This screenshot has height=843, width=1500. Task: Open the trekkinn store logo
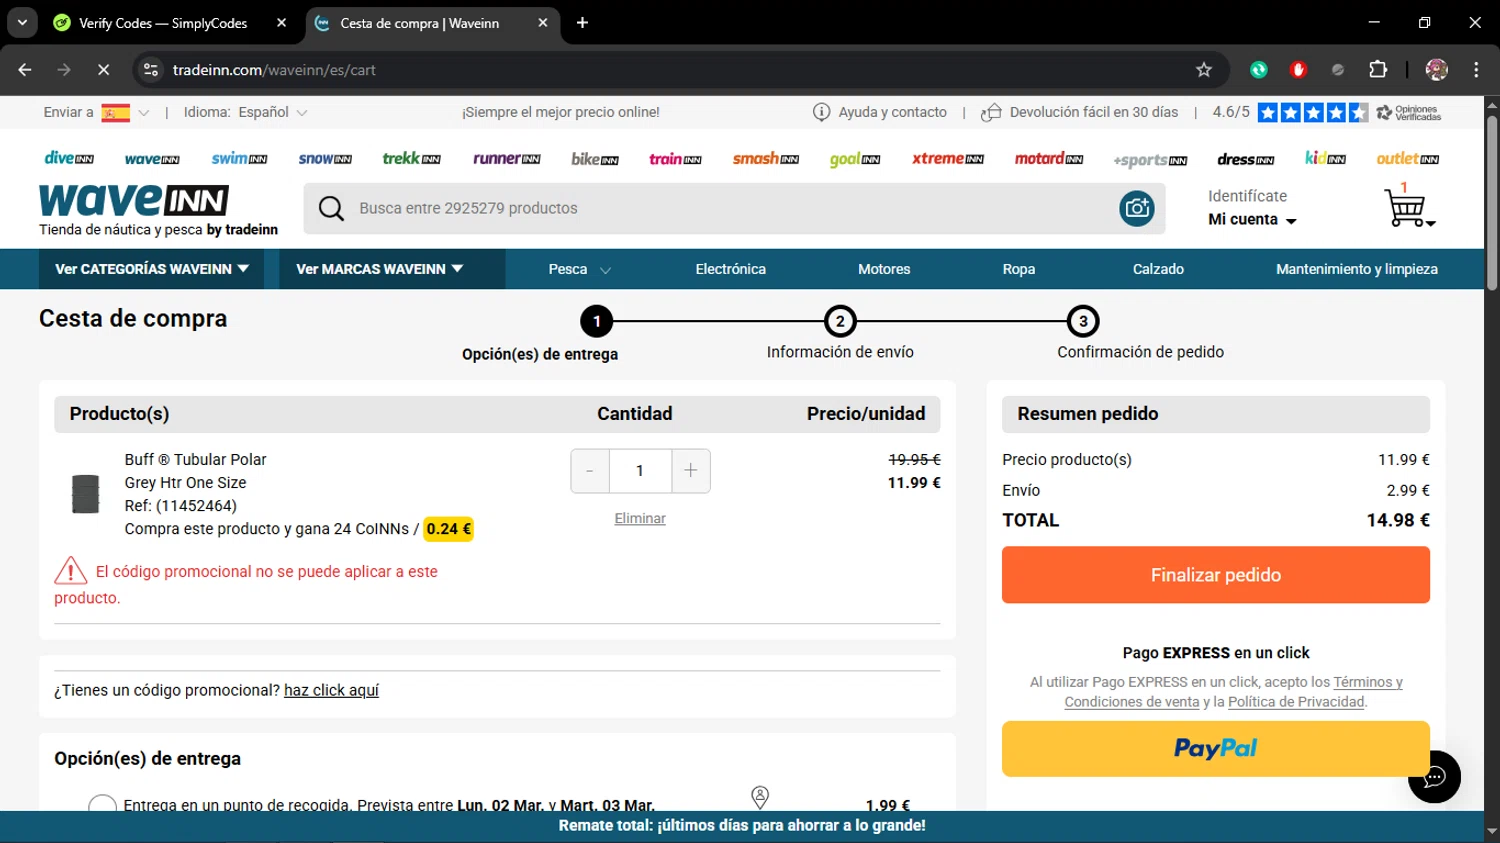(411, 158)
